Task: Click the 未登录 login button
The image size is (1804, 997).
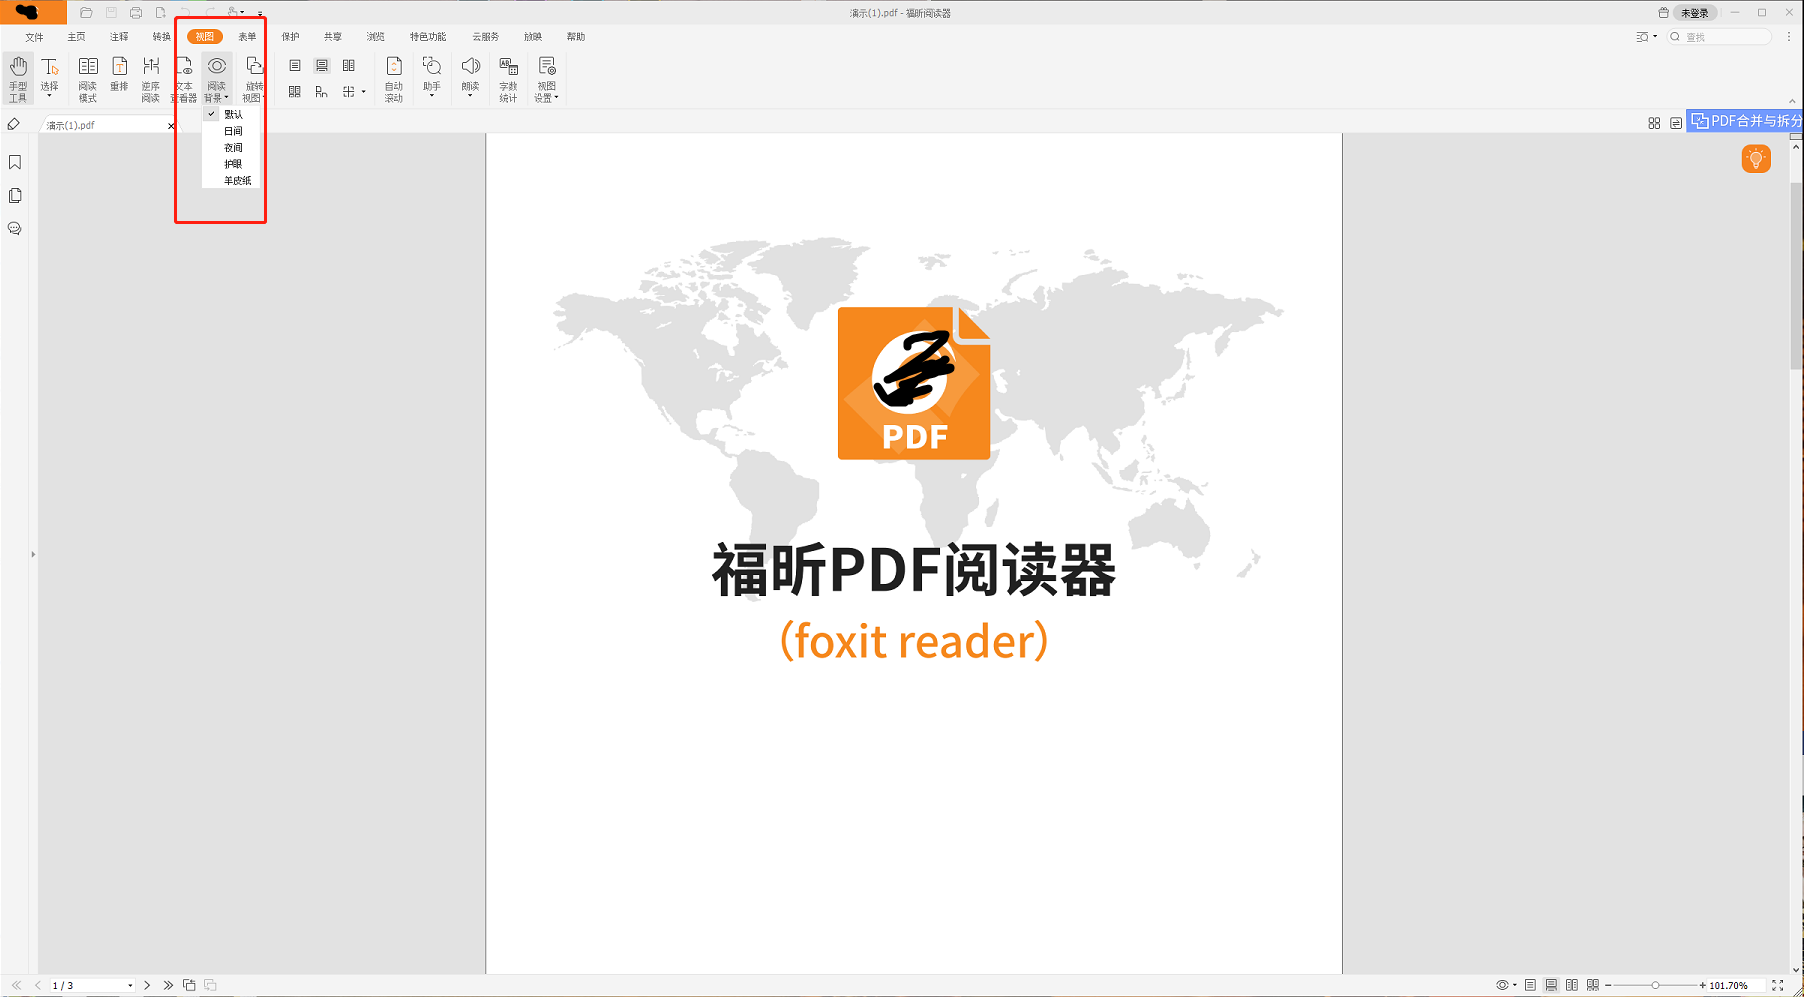Action: (x=1694, y=13)
